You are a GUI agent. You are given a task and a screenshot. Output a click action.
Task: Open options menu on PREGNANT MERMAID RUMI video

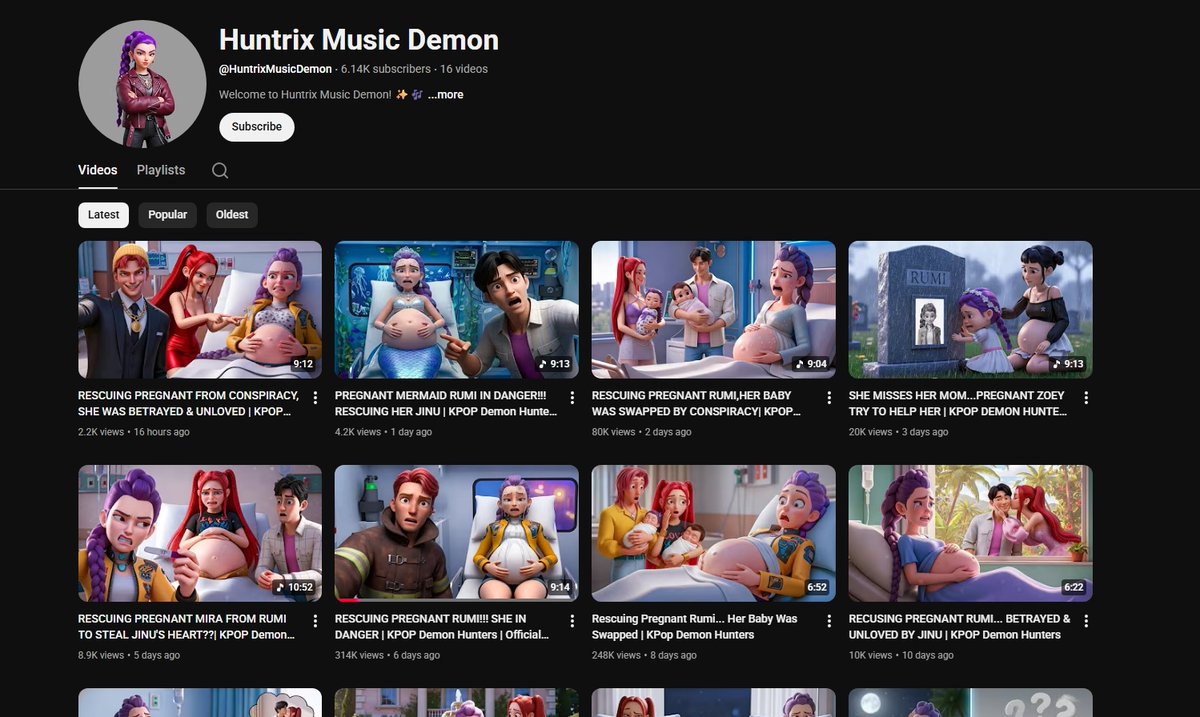coord(573,397)
